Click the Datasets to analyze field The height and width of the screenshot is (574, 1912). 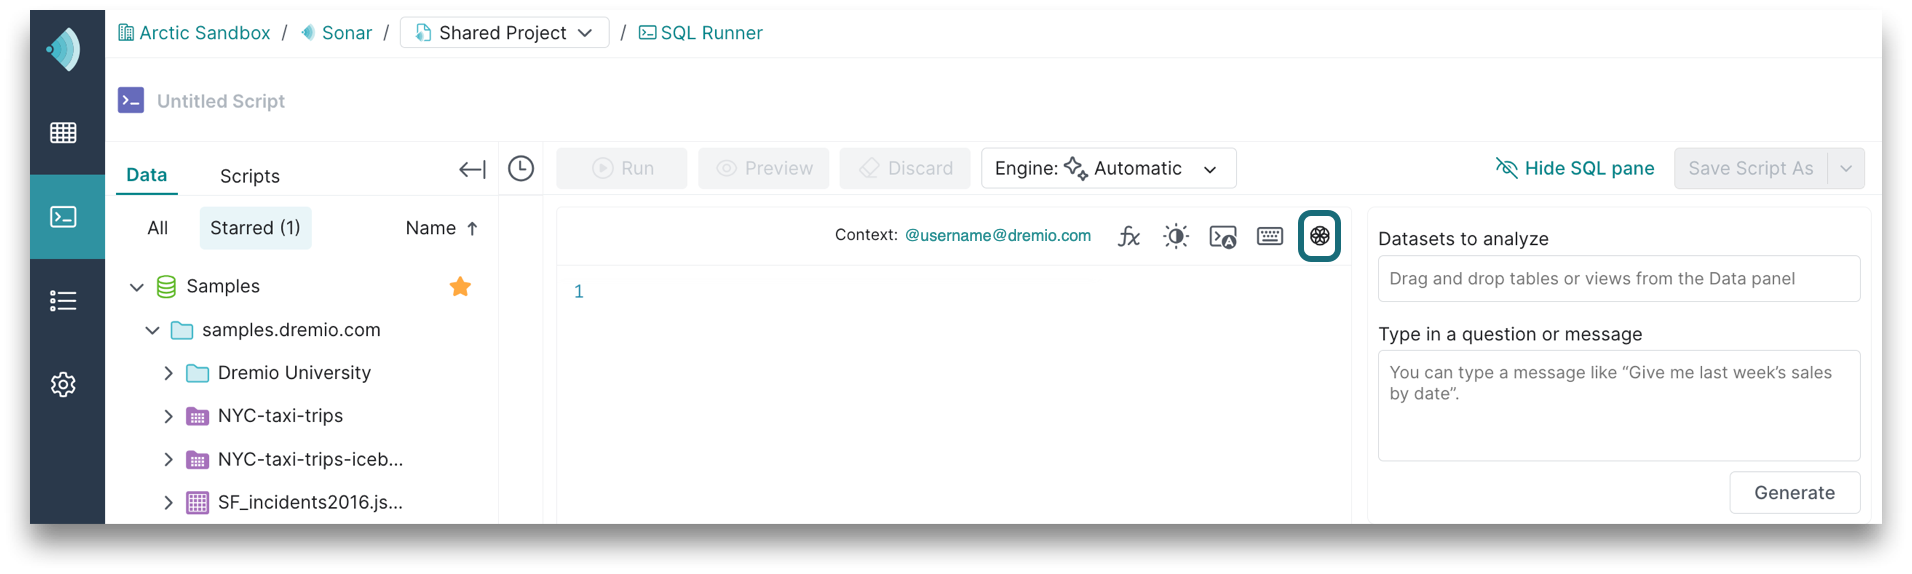[1619, 279]
